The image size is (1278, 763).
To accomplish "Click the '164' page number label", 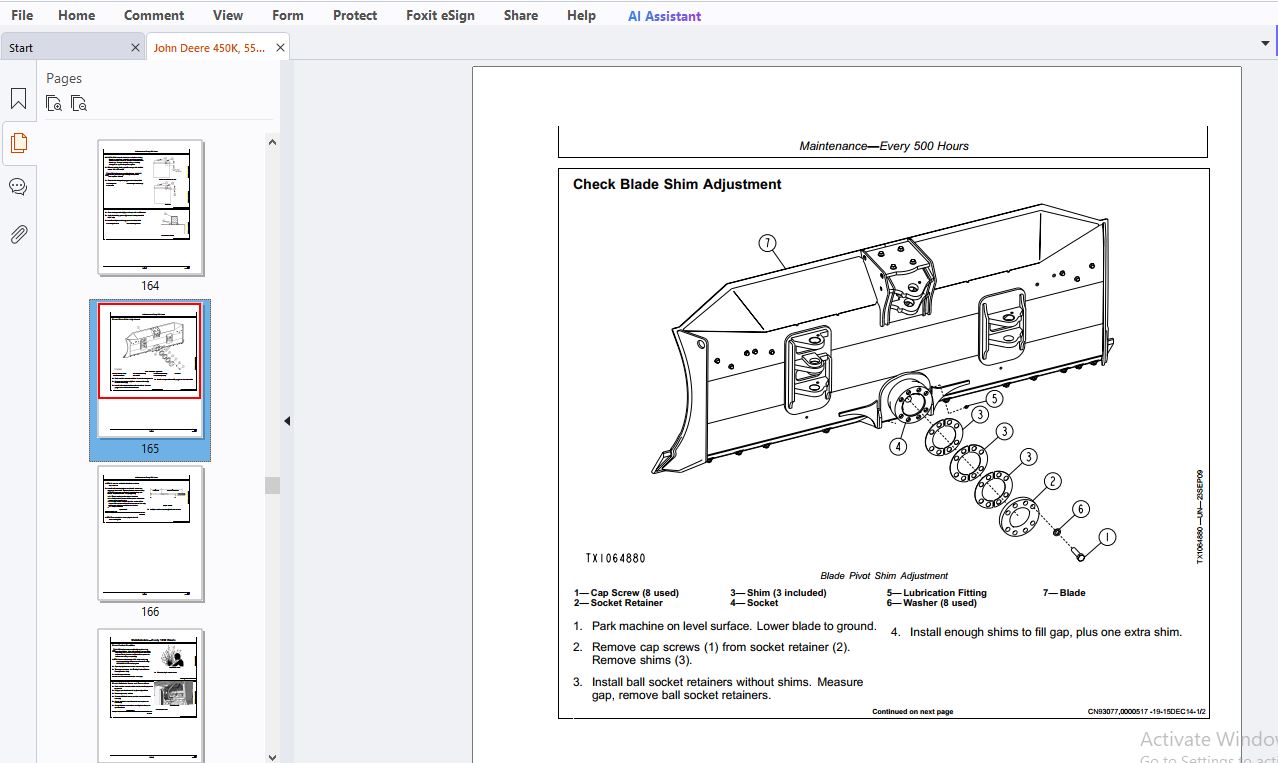I will (150, 286).
